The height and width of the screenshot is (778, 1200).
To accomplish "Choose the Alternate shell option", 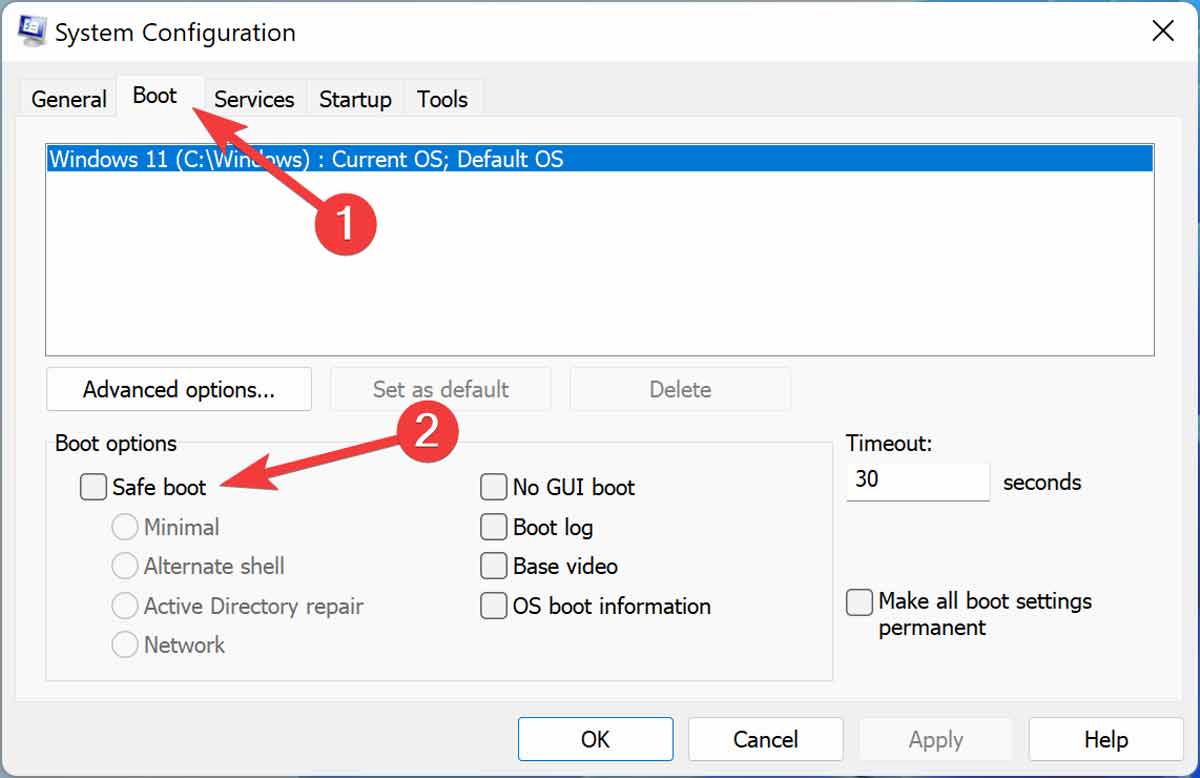I will tap(126, 566).
